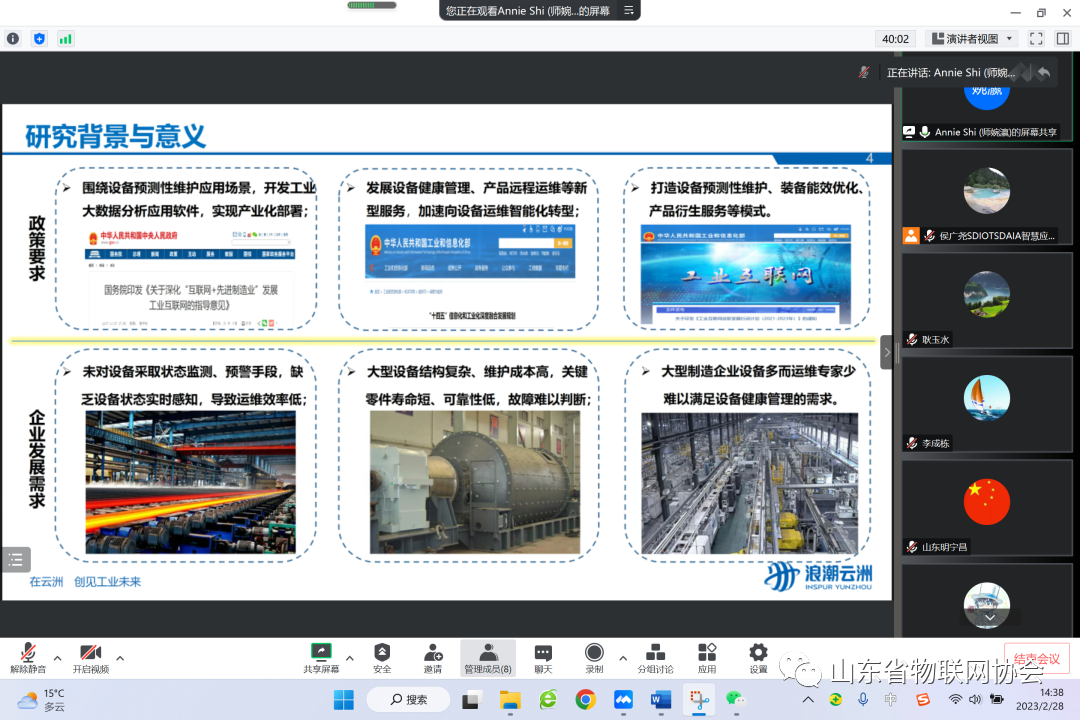Click 结束会议 to end the meeting

(x=1036, y=658)
